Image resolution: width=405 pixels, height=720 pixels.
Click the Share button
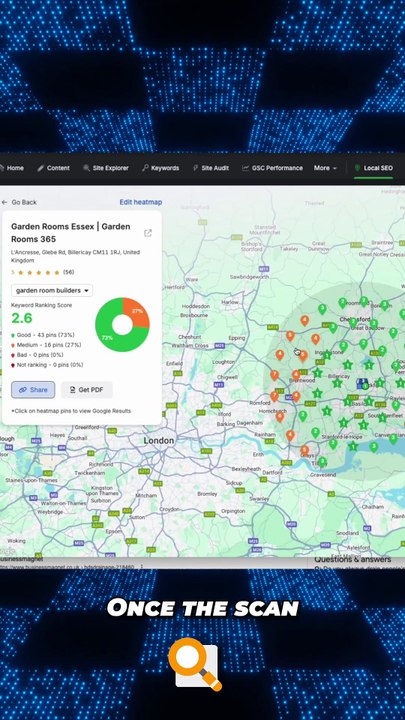pyautogui.click(x=33, y=390)
